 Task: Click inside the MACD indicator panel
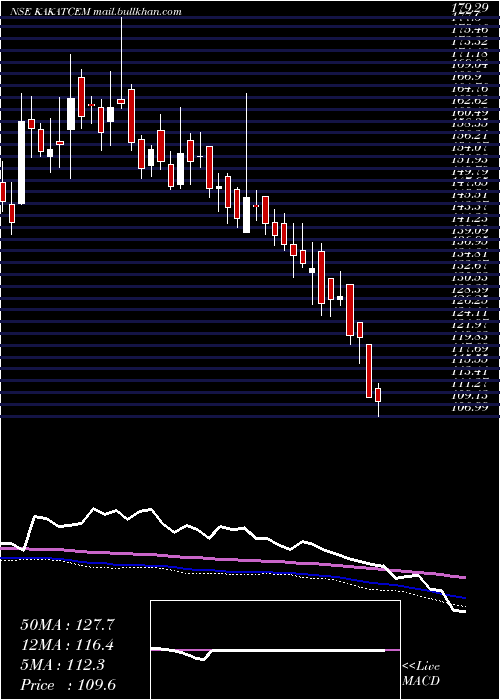[275, 650]
